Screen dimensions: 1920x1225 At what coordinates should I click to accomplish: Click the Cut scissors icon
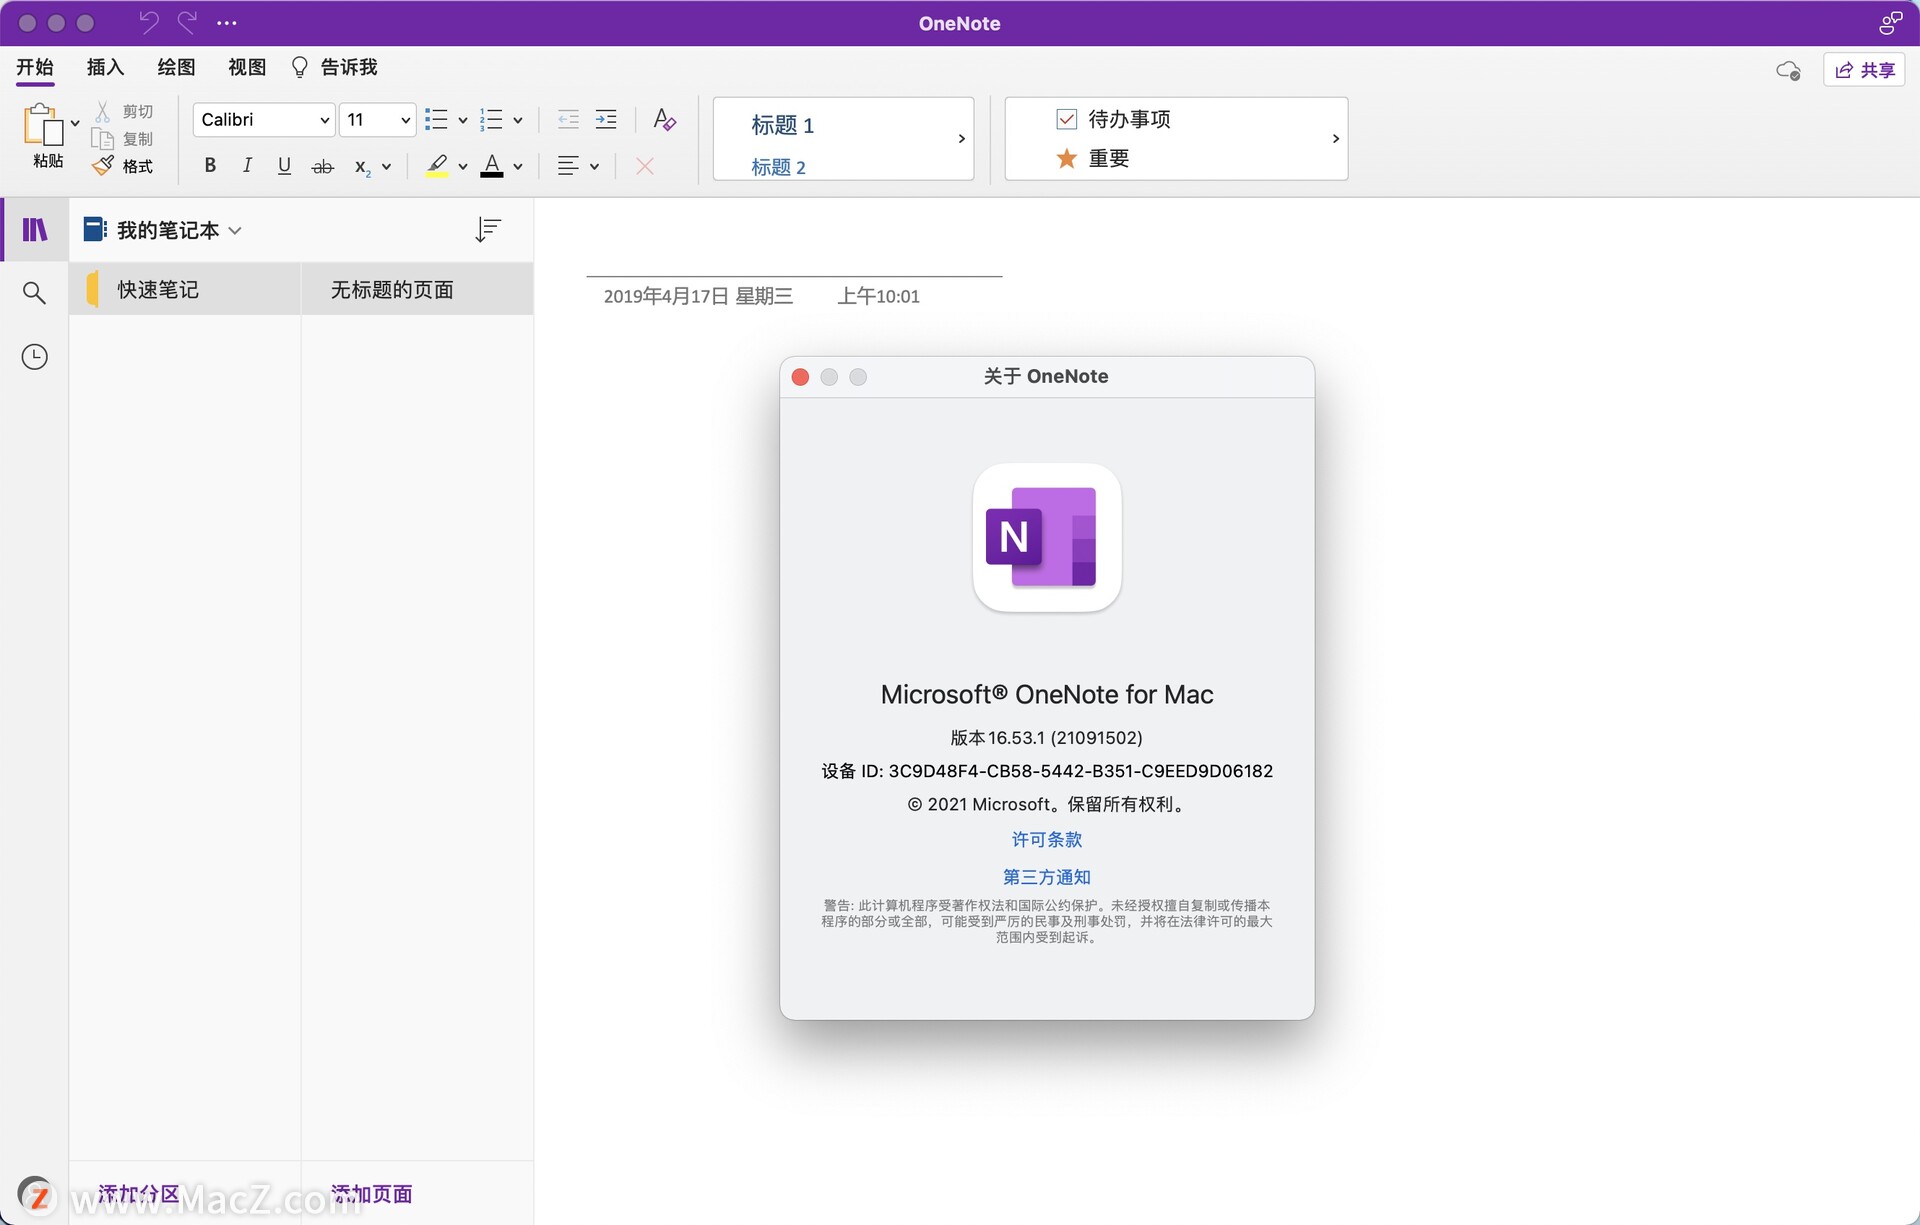[x=102, y=111]
